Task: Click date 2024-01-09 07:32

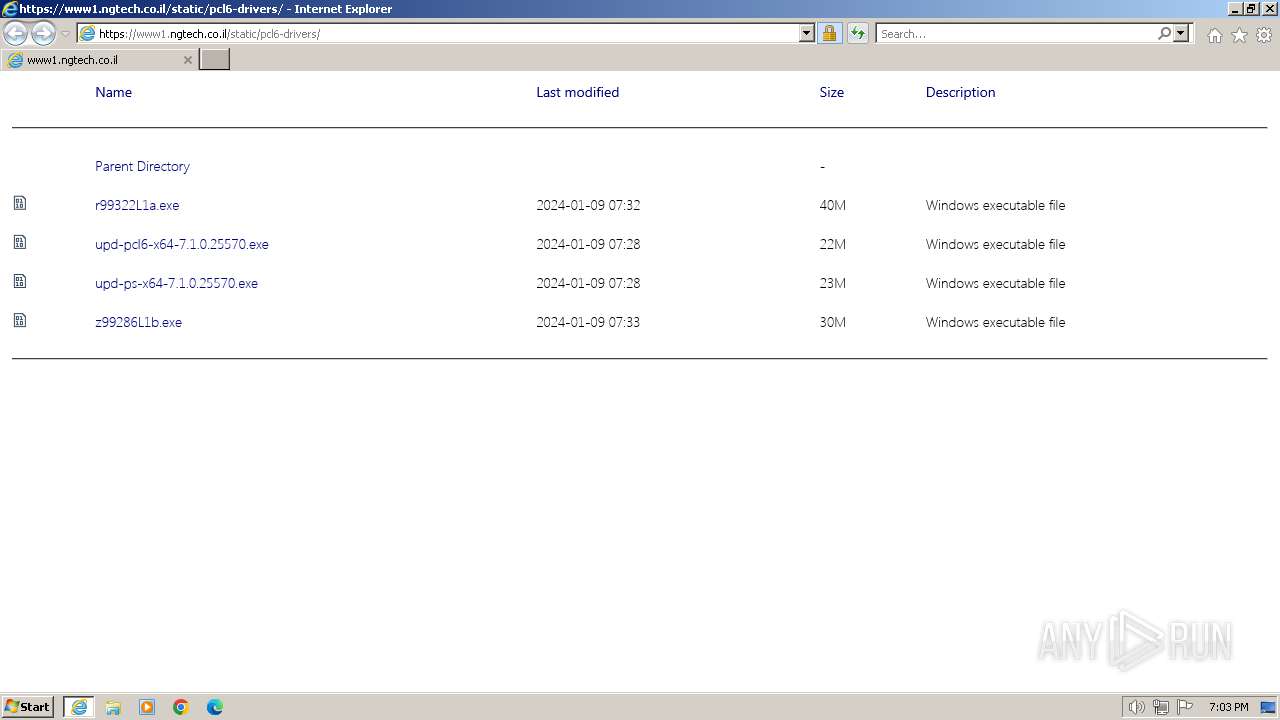Action: 588,205
